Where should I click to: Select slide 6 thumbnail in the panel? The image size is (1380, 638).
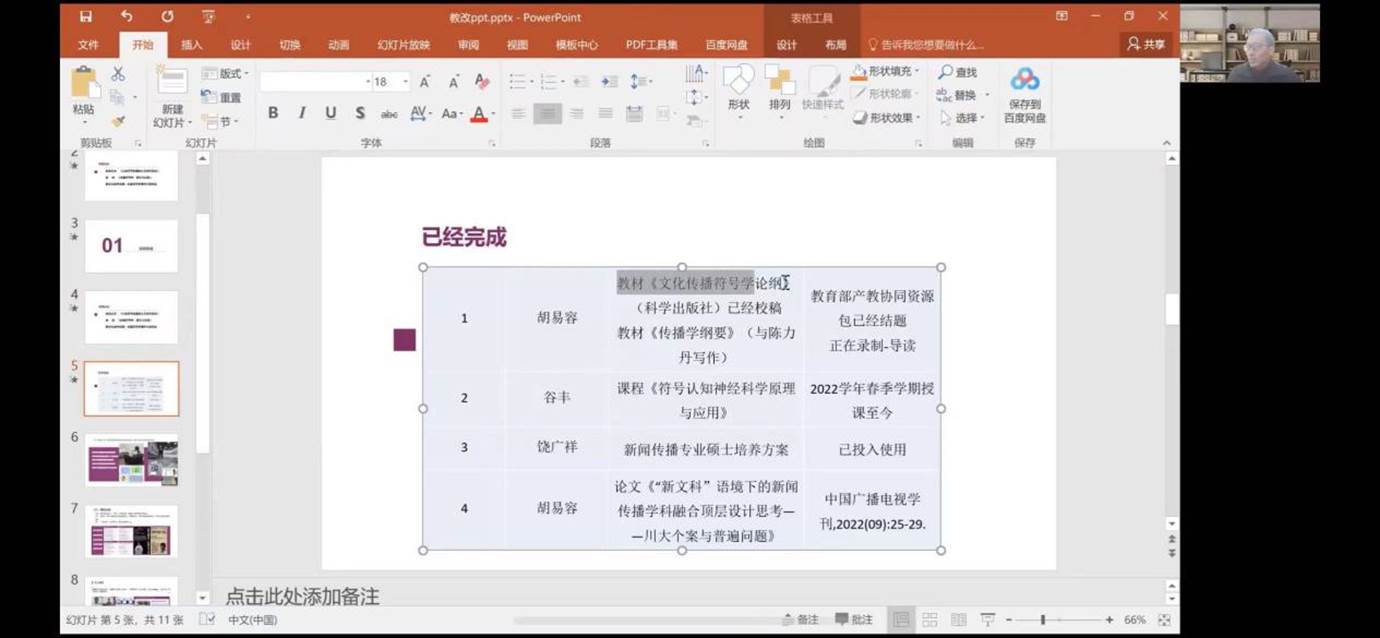click(x=133, y=459)
